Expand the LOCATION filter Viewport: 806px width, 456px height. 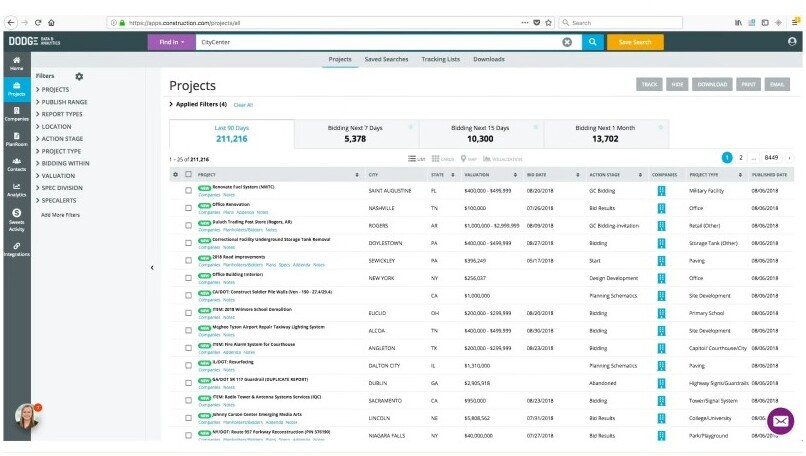pyautogui.click(x=53, y=126)
